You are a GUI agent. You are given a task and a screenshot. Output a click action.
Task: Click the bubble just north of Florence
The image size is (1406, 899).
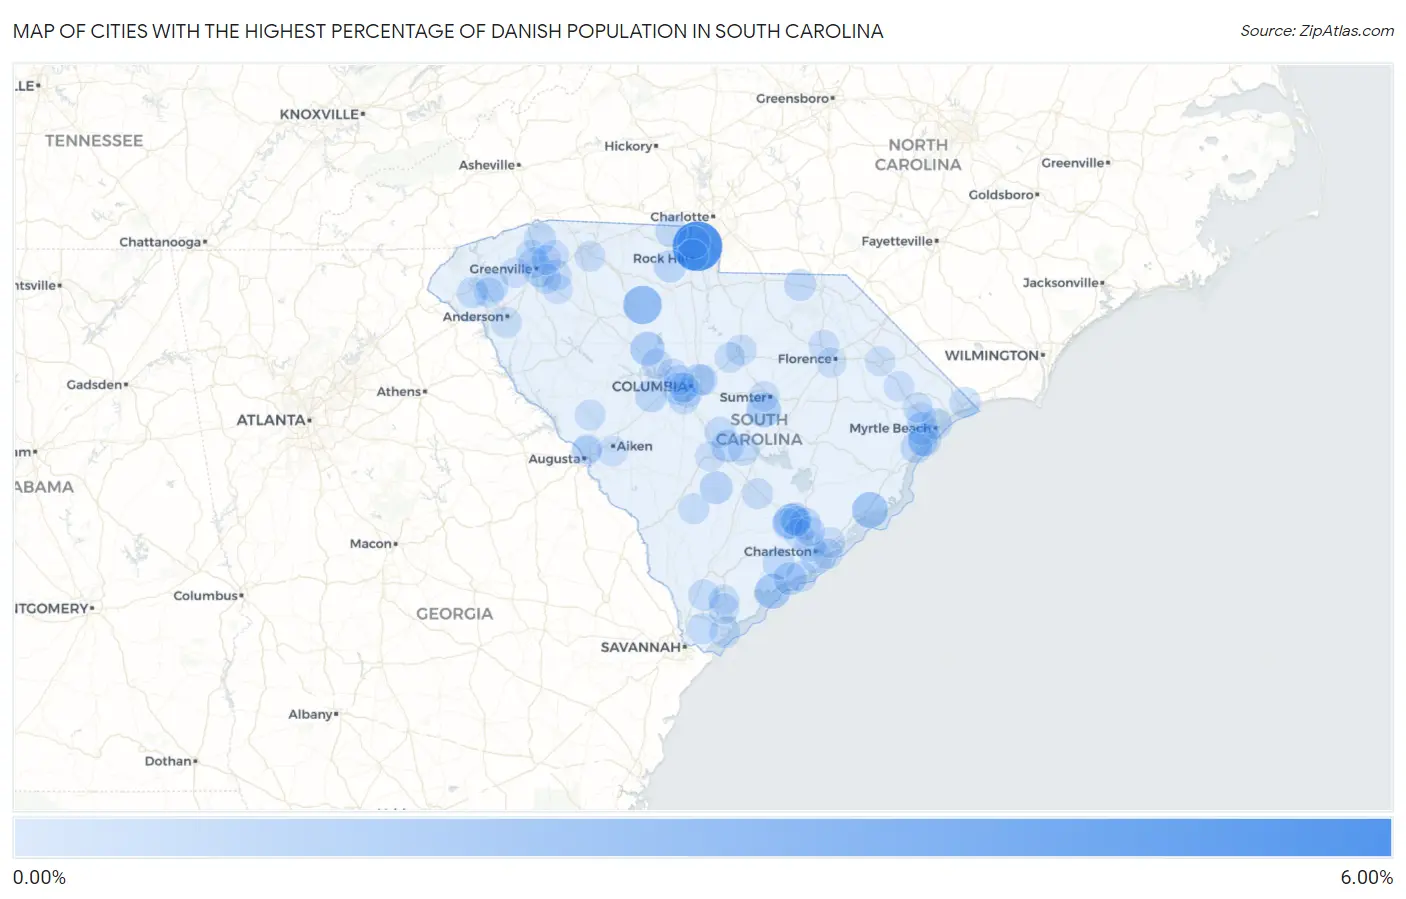point(823,346)
